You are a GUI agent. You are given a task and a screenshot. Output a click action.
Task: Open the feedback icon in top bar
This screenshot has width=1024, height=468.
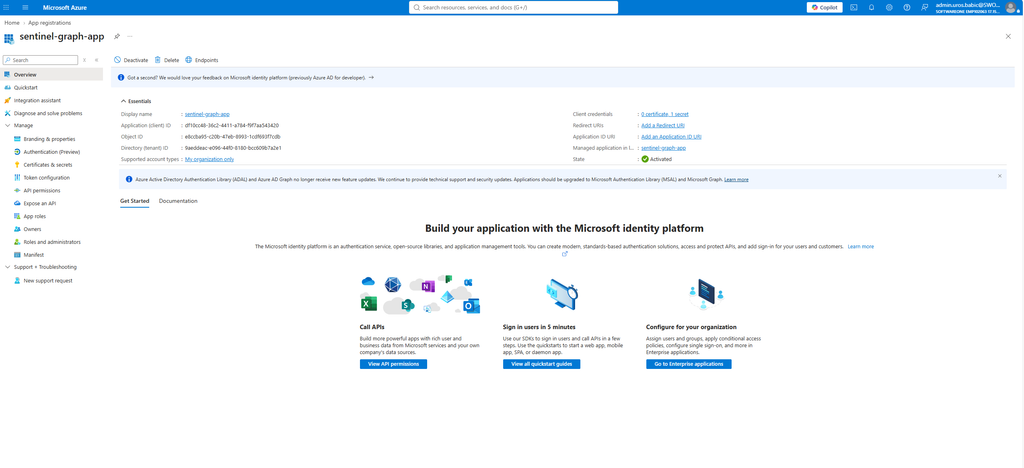(x=924, y=7)
